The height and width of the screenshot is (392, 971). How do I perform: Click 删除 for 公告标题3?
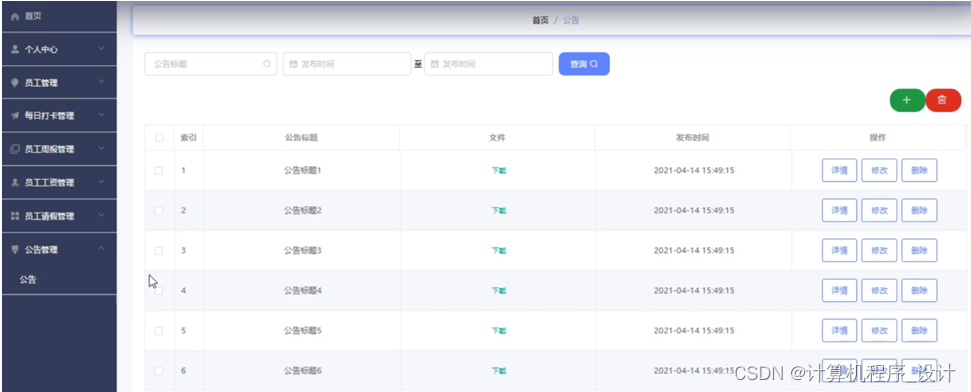point(919,251)
